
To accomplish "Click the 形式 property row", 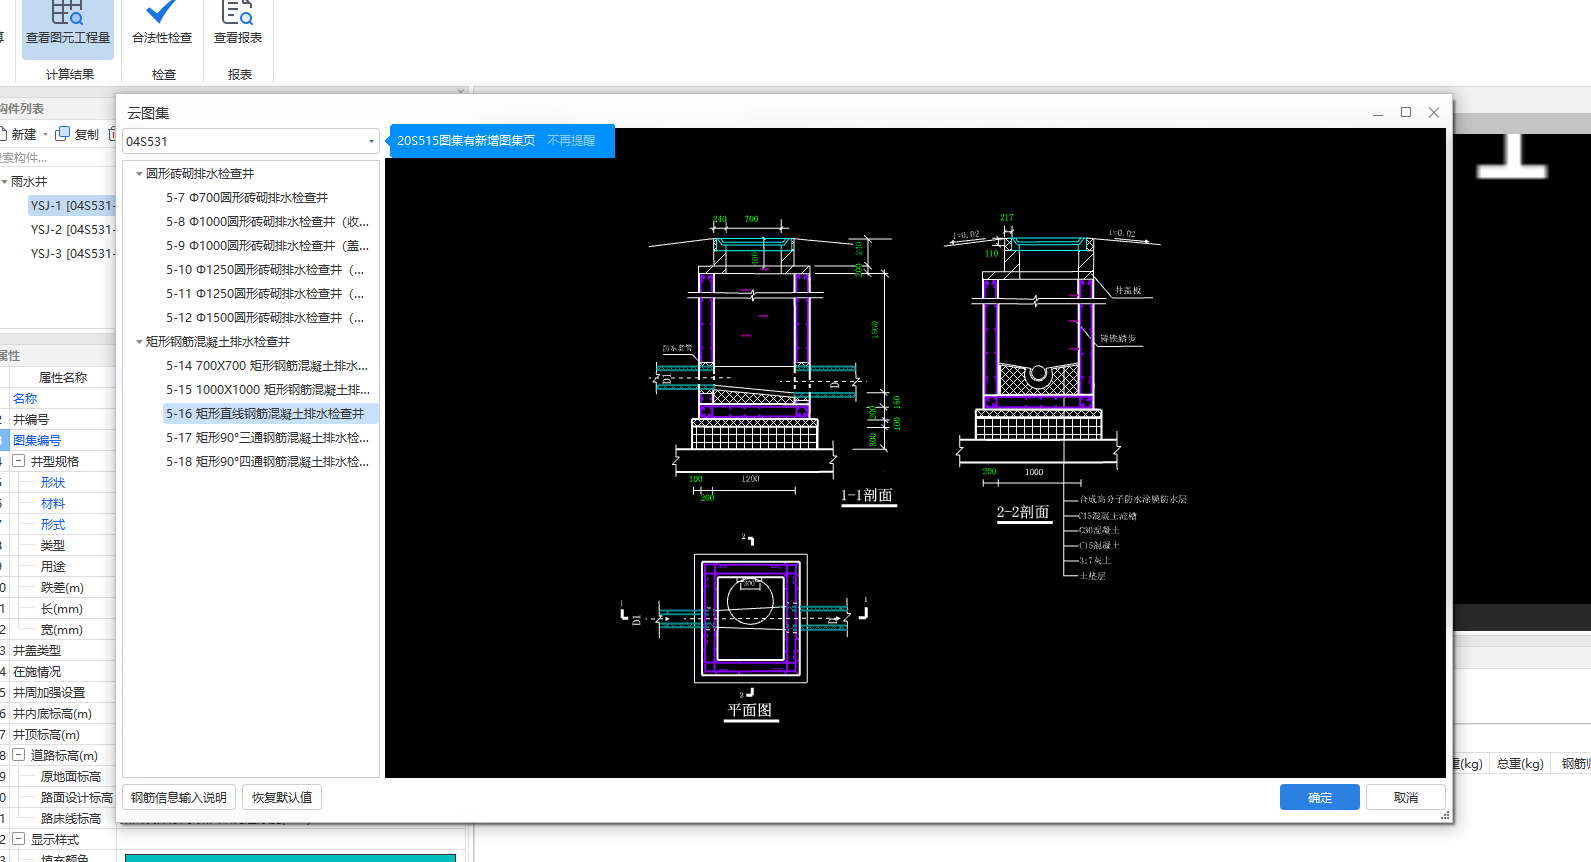I will coord(60,524).
